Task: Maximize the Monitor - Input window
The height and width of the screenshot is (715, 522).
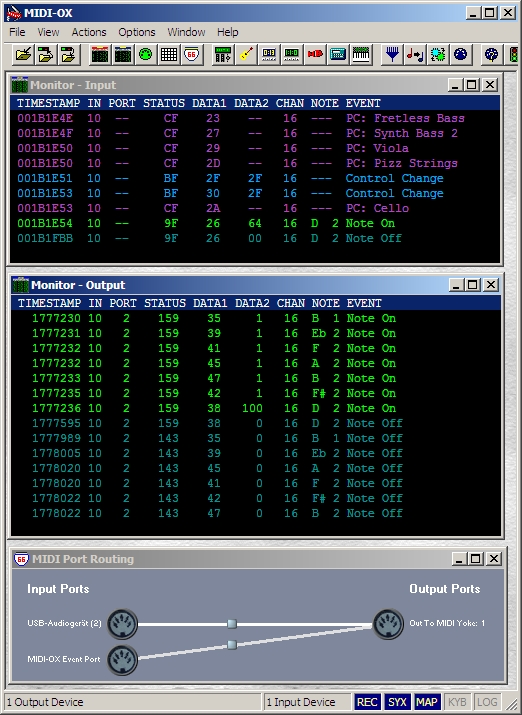Action: tap(472, 85)
